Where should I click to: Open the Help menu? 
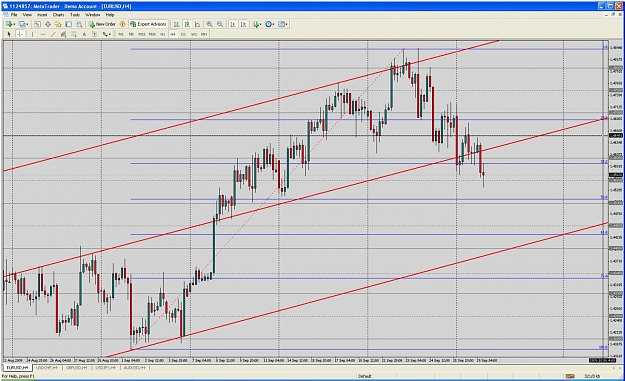(110, 15)
